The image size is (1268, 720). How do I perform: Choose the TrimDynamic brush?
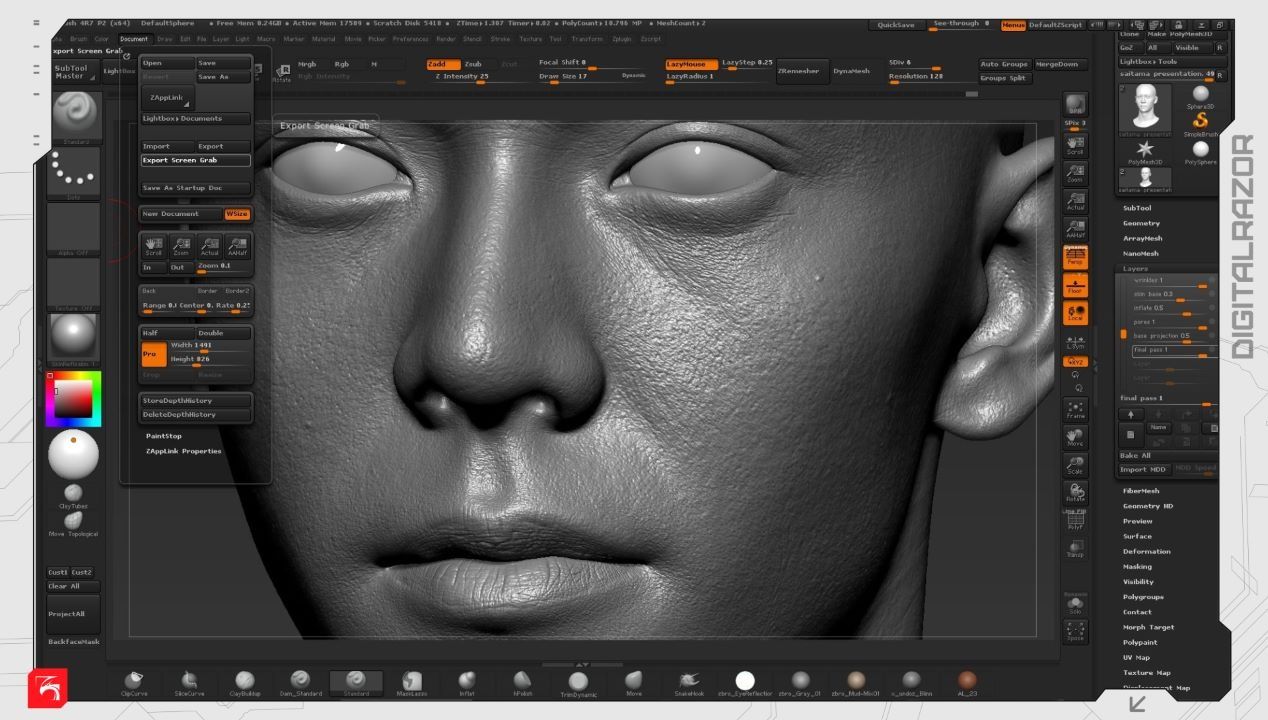click(578, 682)
